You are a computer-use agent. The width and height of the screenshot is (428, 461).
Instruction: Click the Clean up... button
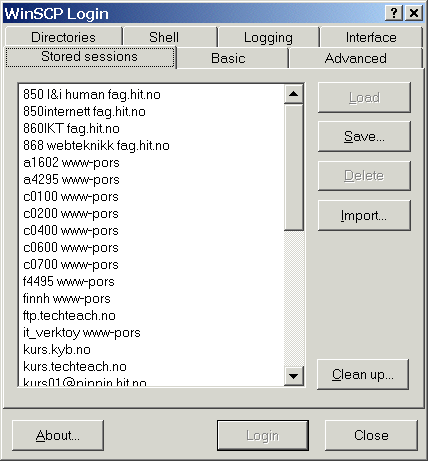coord(363,374)
